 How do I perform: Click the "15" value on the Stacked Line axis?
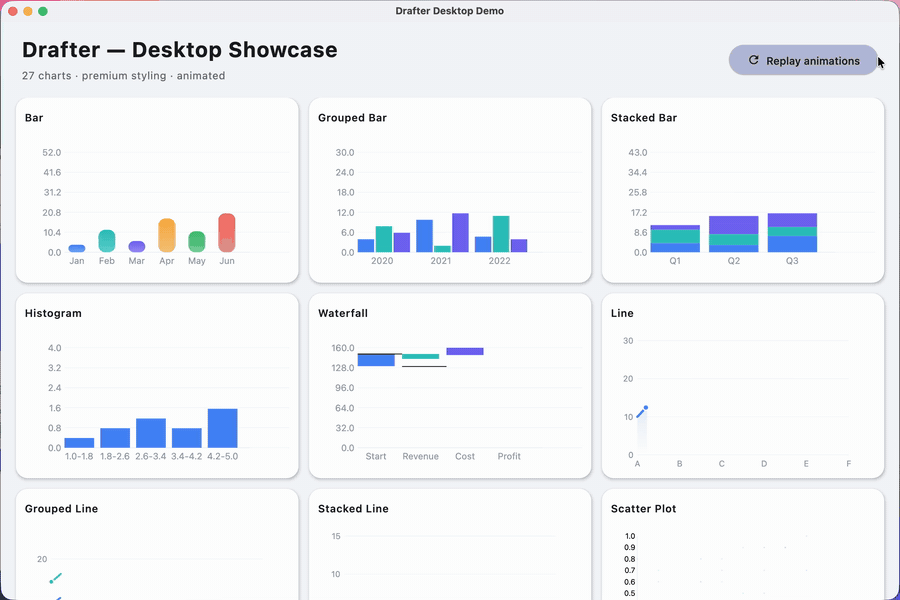pos(336,536)
